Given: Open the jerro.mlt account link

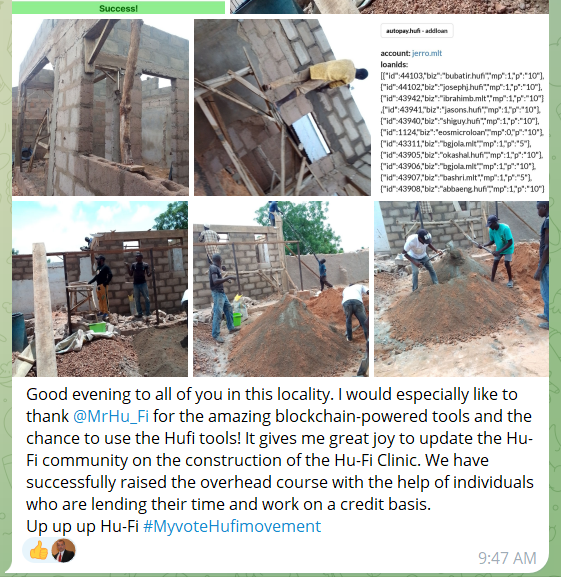Looking at the screenshot, I should coord(427,53).
